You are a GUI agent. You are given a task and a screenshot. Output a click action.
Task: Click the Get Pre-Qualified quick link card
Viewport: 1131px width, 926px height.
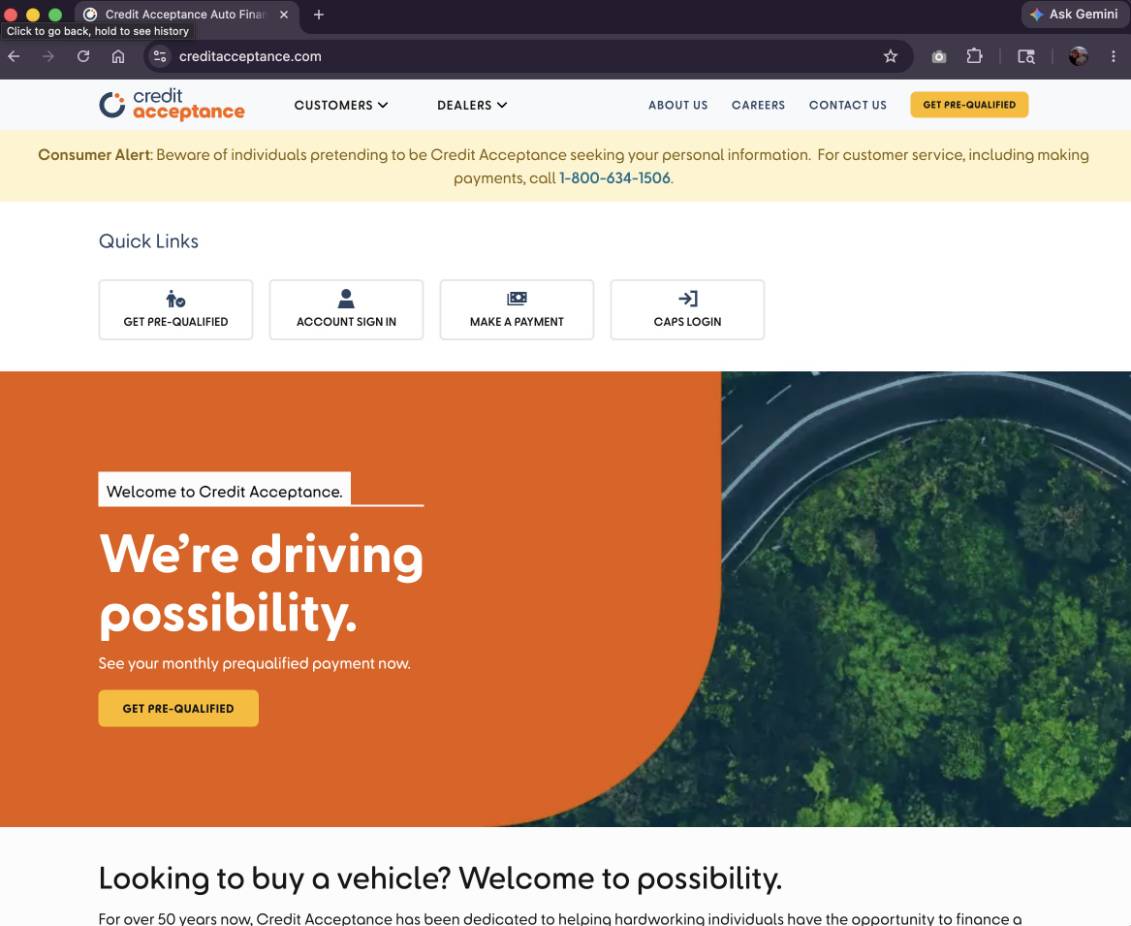tap(176, 309)
